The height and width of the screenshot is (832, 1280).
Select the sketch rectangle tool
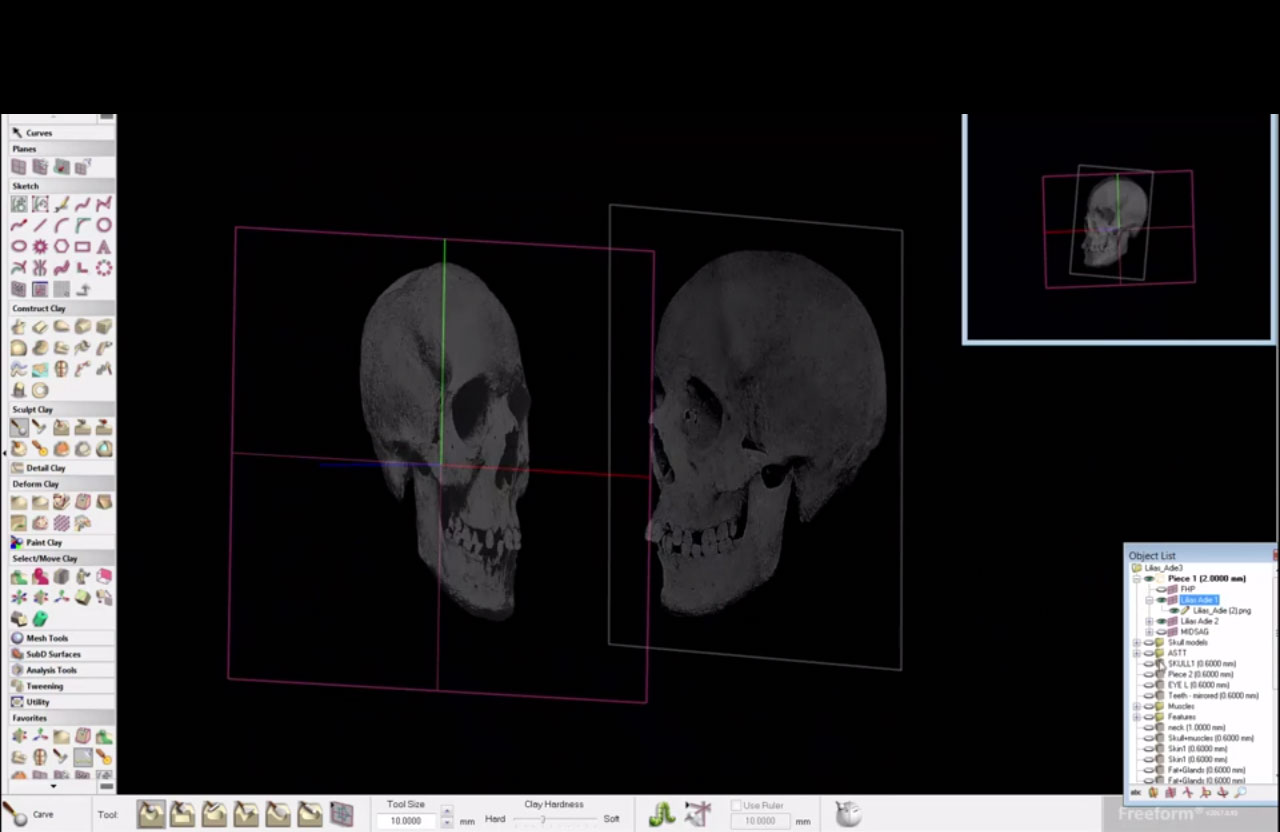coord(82,246)
